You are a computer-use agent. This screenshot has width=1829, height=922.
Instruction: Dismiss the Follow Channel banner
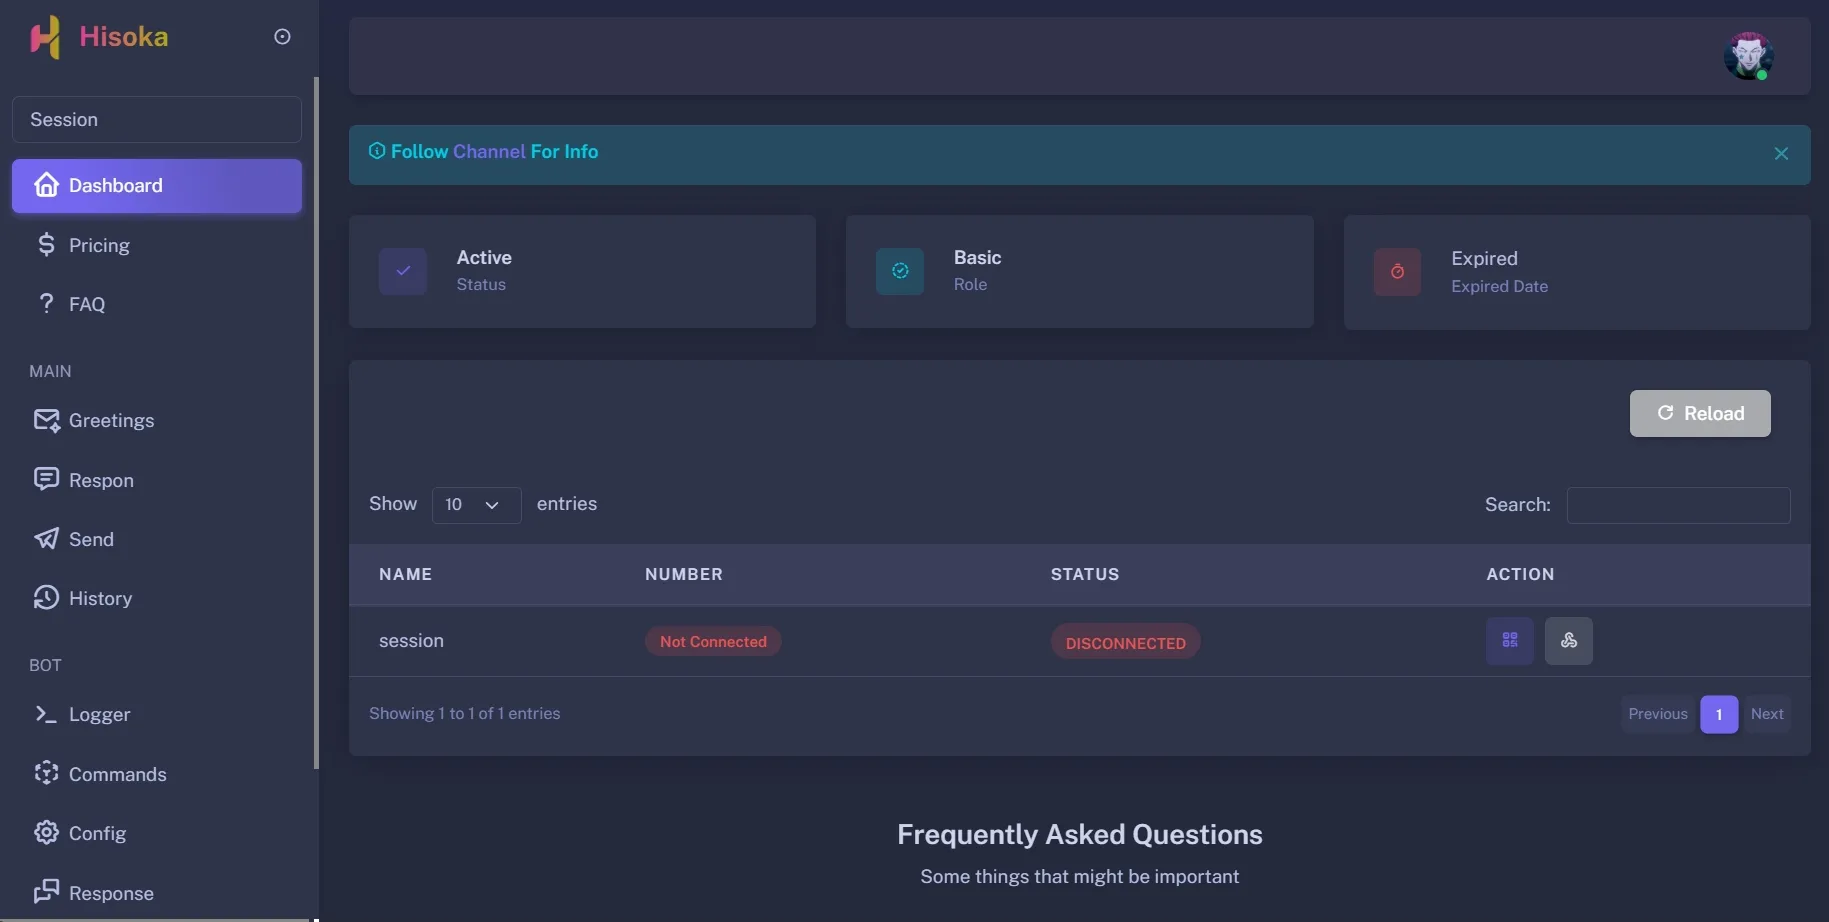1781,154
